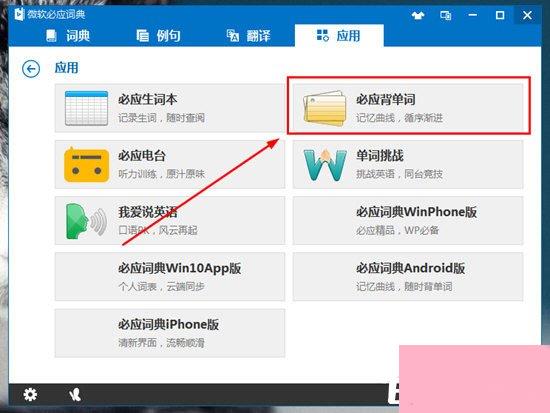Click the teal W challenge icon
Image resolution: width=550 pixels, height=413 pixels.
pos(325,165)
